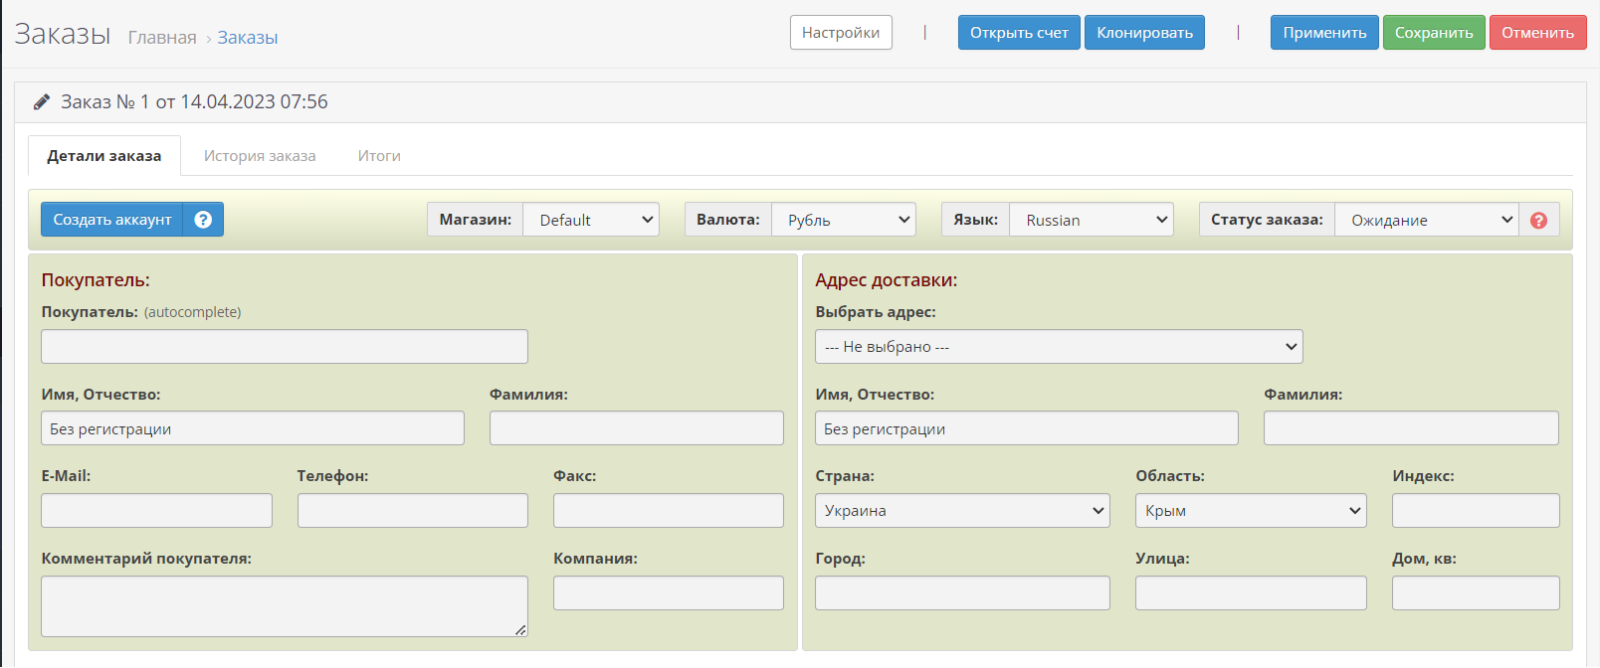Click the Компания input field
This screenshot has width=1600, height=668.
(668, 593)
